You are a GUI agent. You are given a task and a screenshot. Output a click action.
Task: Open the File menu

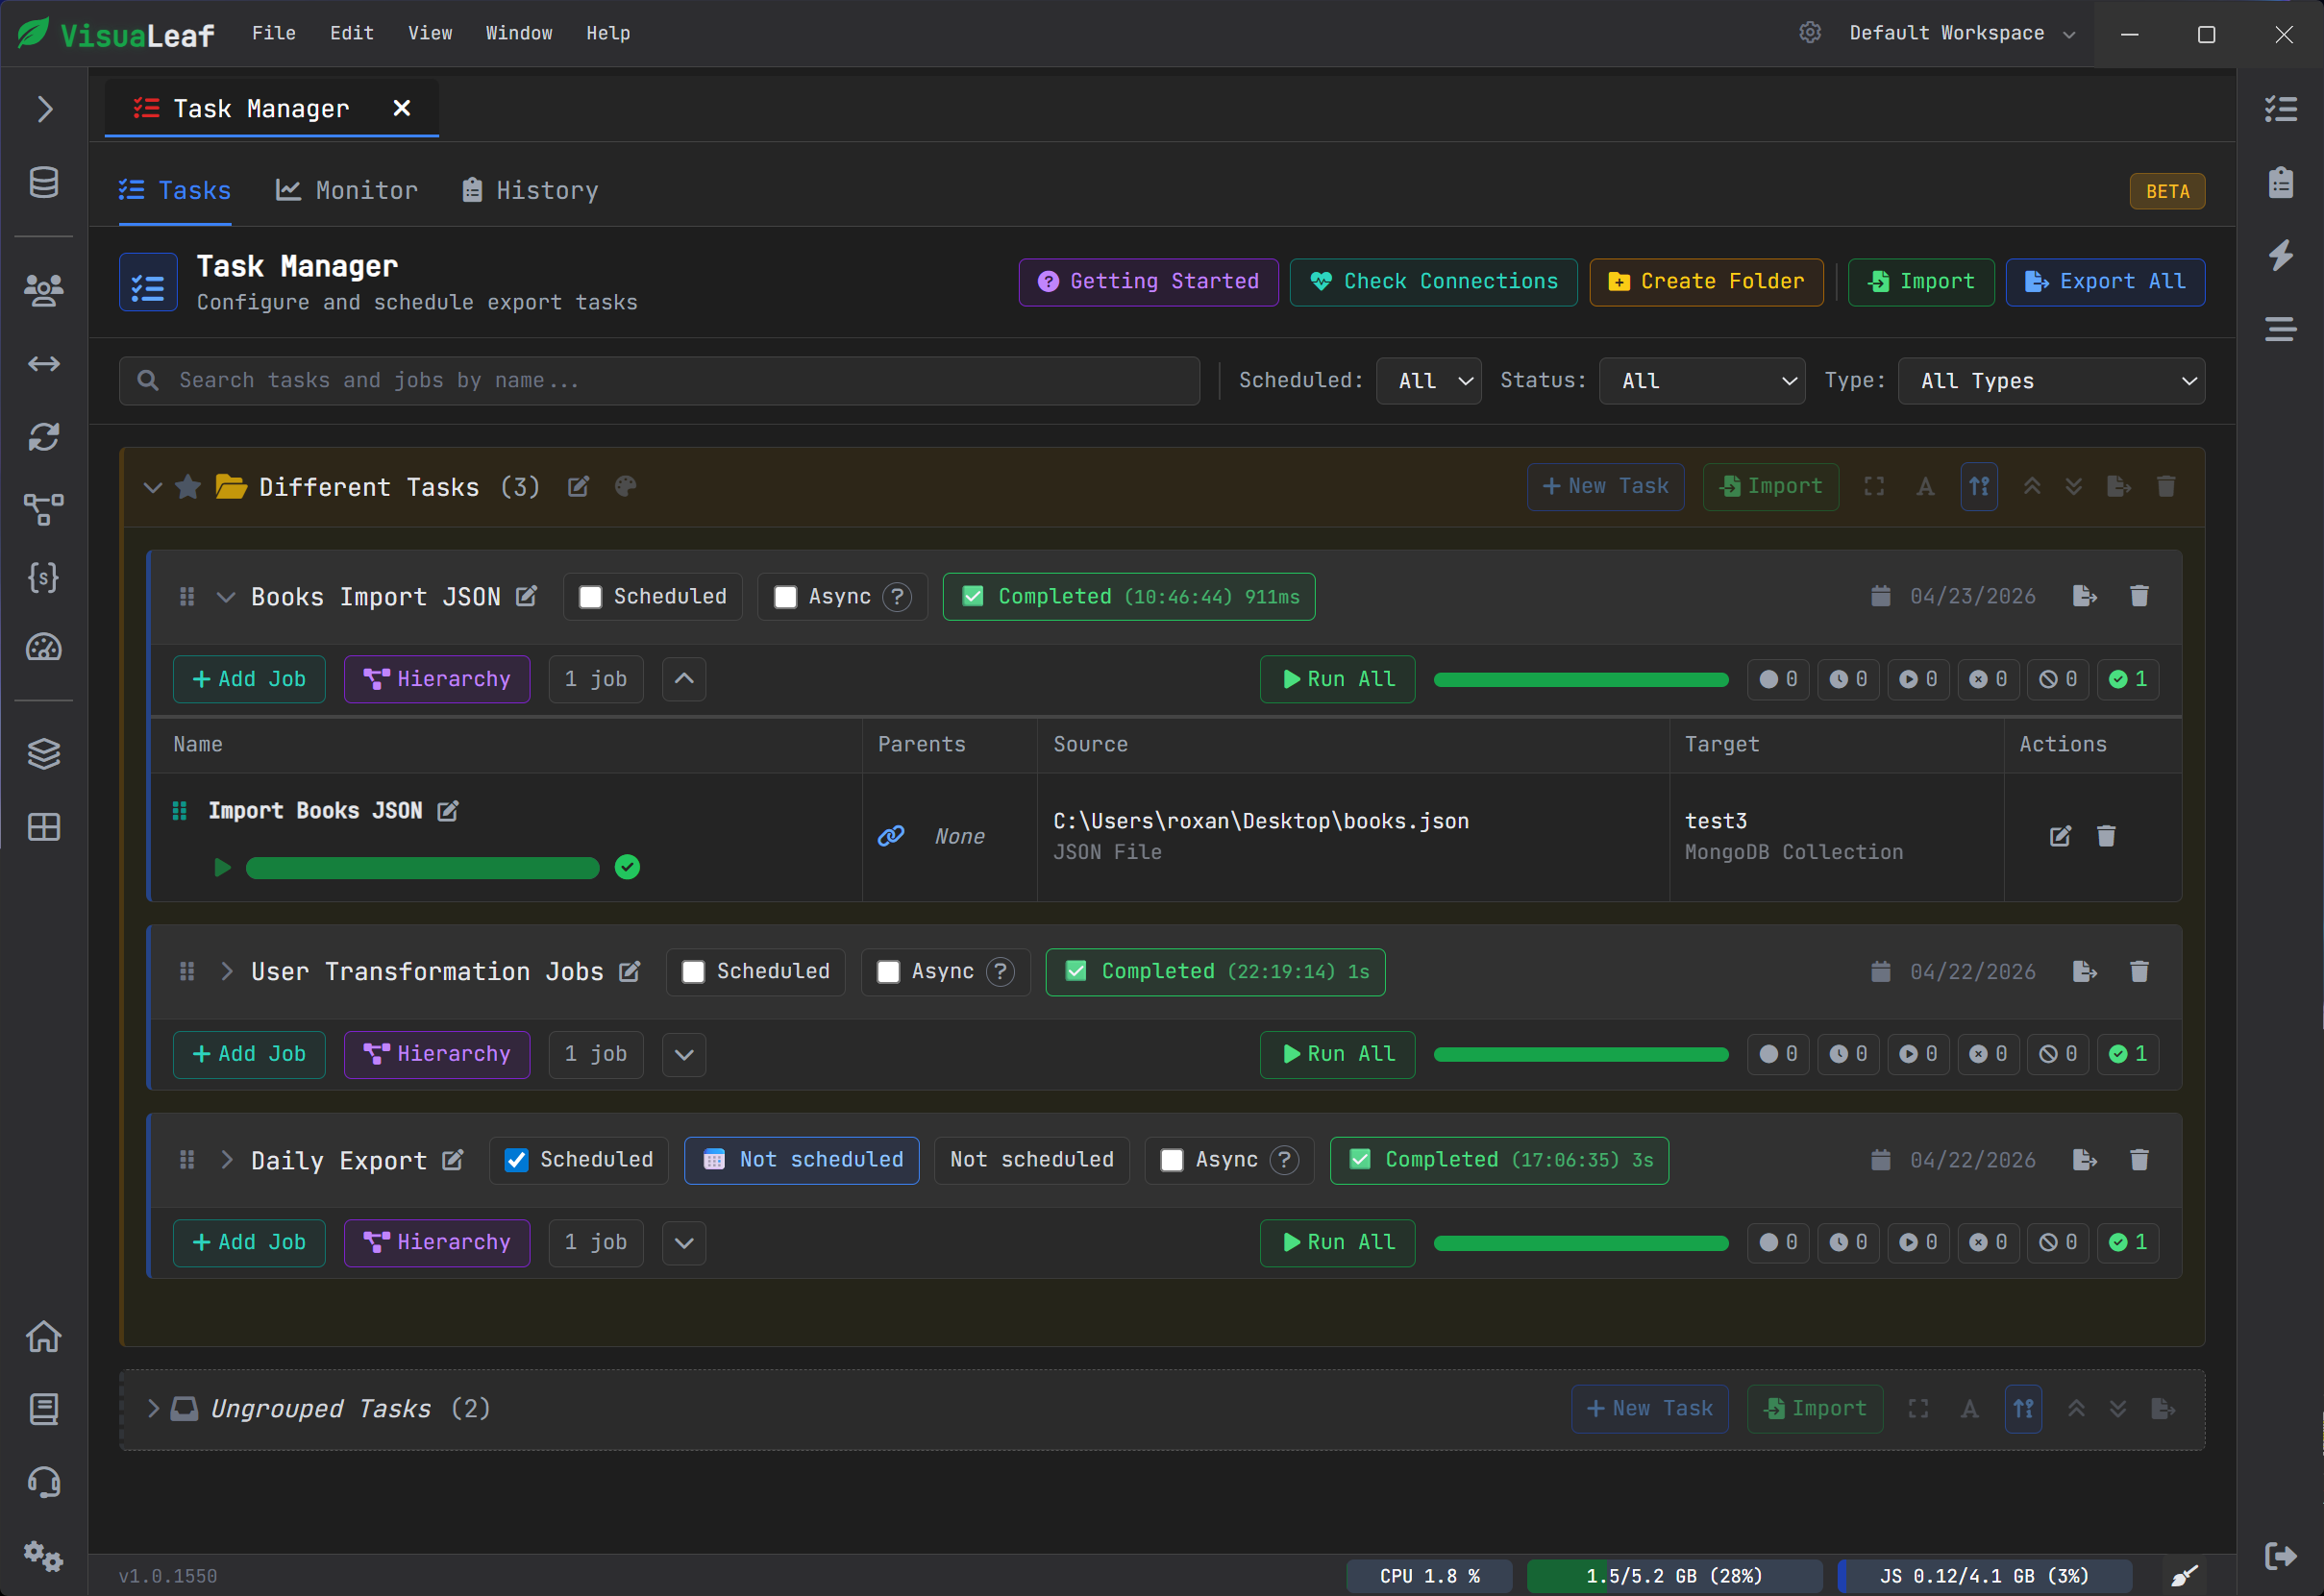coord(273,33)
